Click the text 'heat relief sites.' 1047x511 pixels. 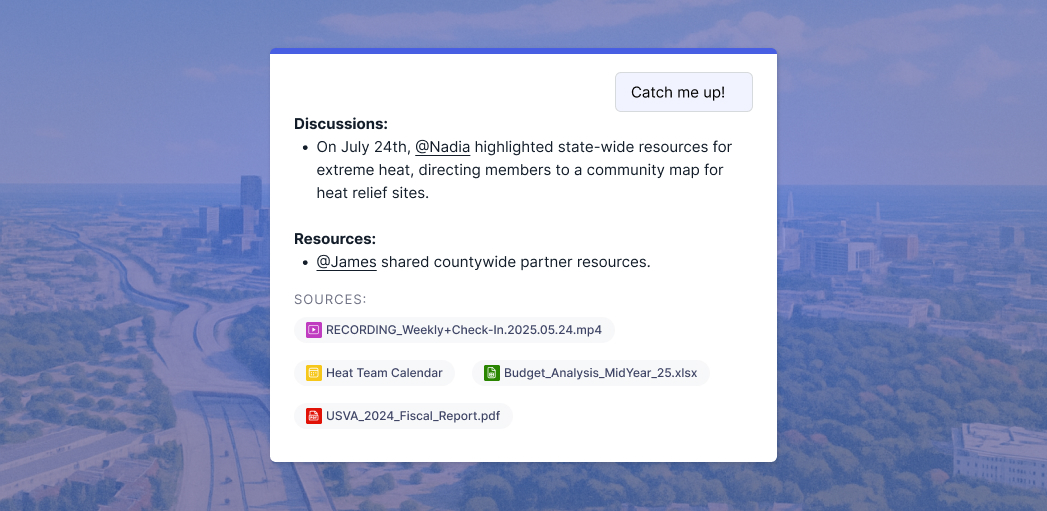(x=373, y=193)
